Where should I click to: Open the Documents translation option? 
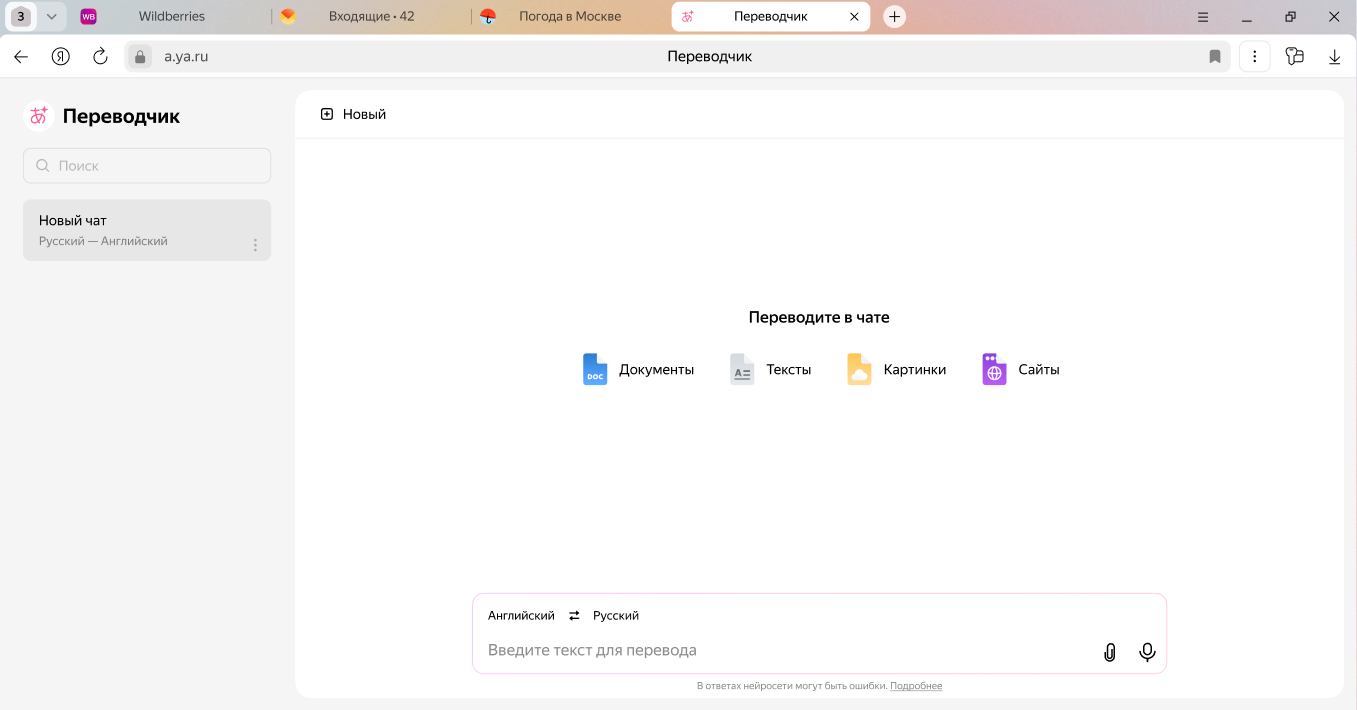(x=638, y=369)
